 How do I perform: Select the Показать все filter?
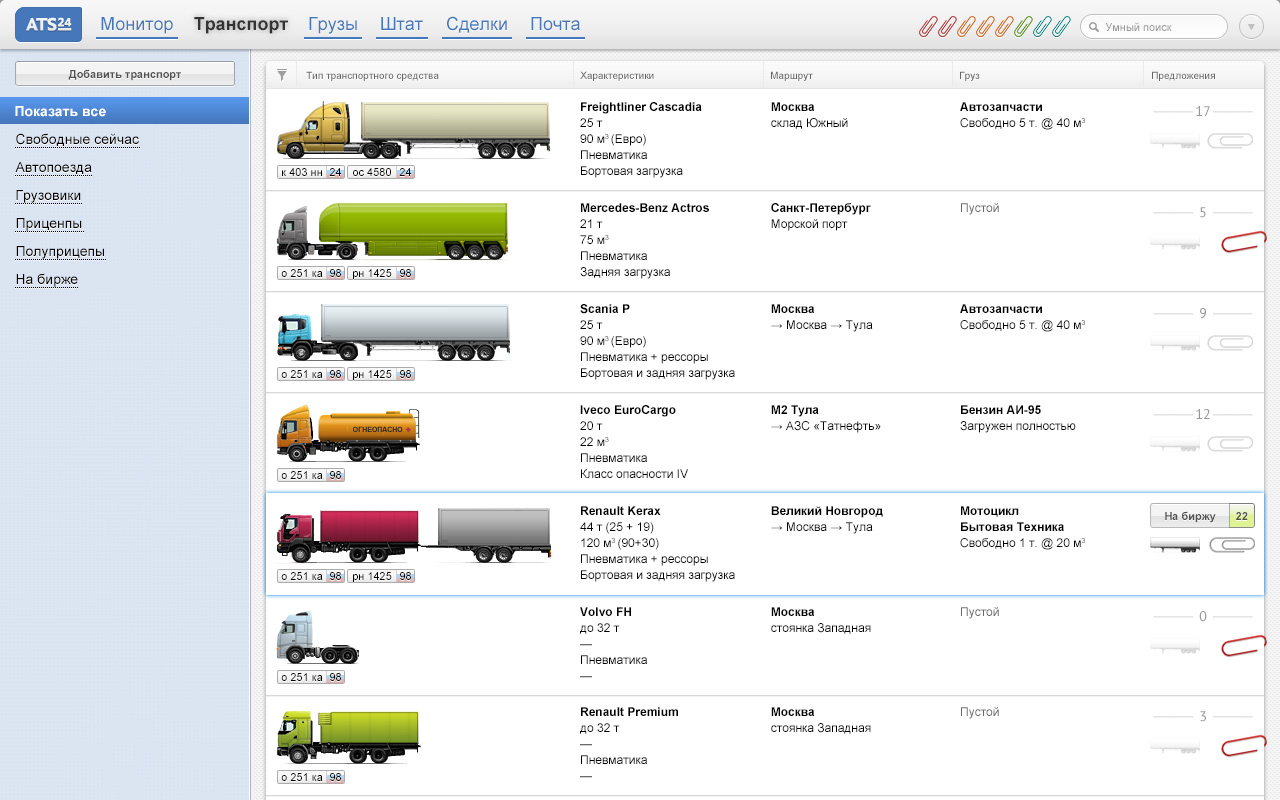pyautogui.click(x=124, y=111)
